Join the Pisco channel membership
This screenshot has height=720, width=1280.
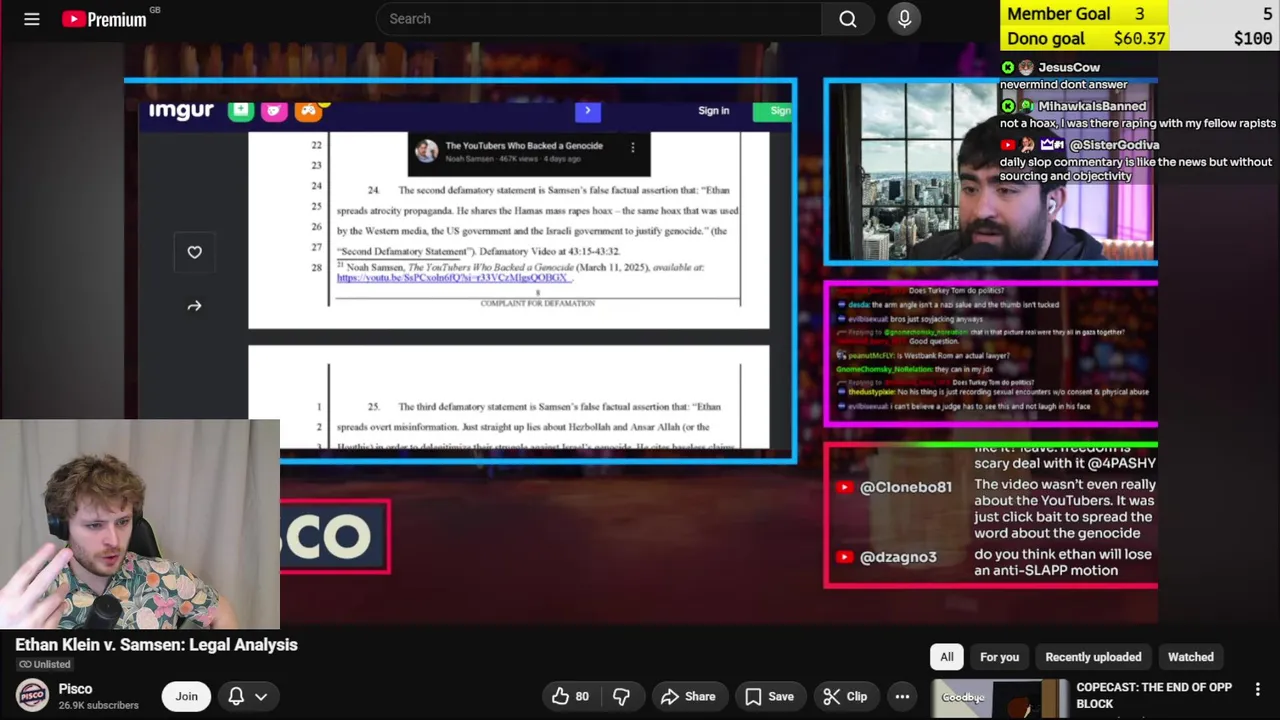(x=187, y=696)
